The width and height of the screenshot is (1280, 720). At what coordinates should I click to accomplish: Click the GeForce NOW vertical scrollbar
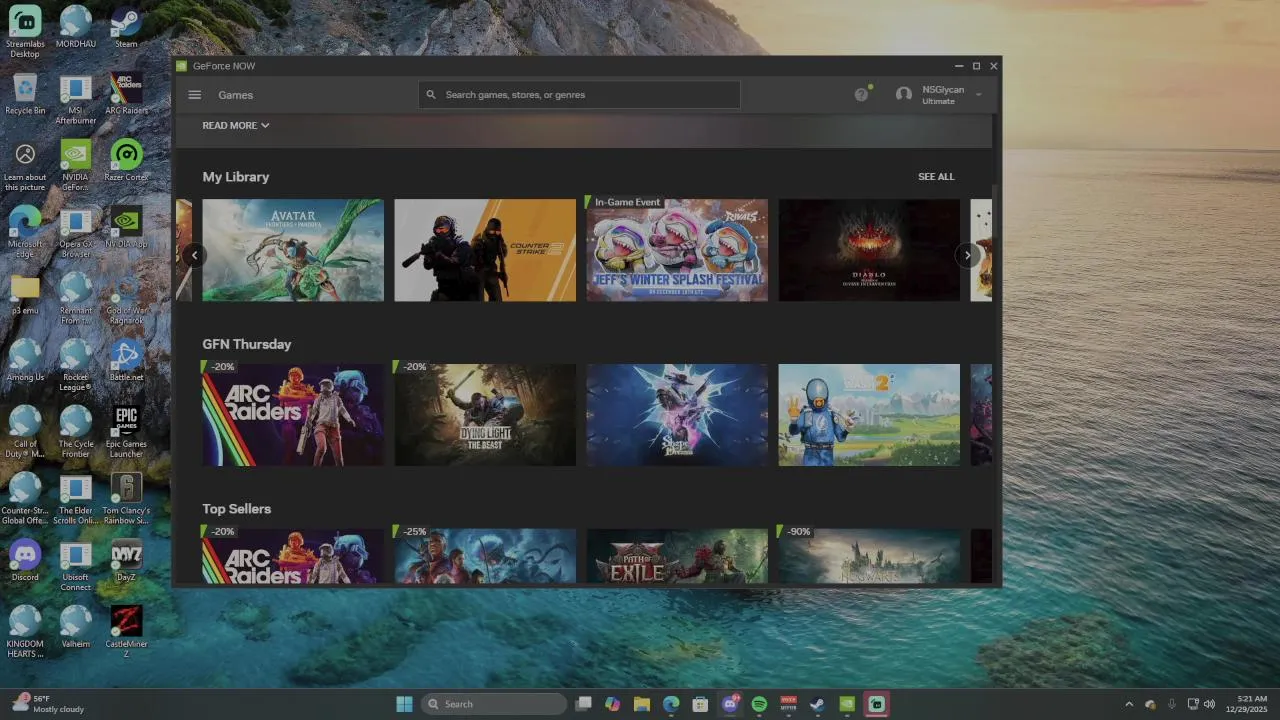(995, 210)
